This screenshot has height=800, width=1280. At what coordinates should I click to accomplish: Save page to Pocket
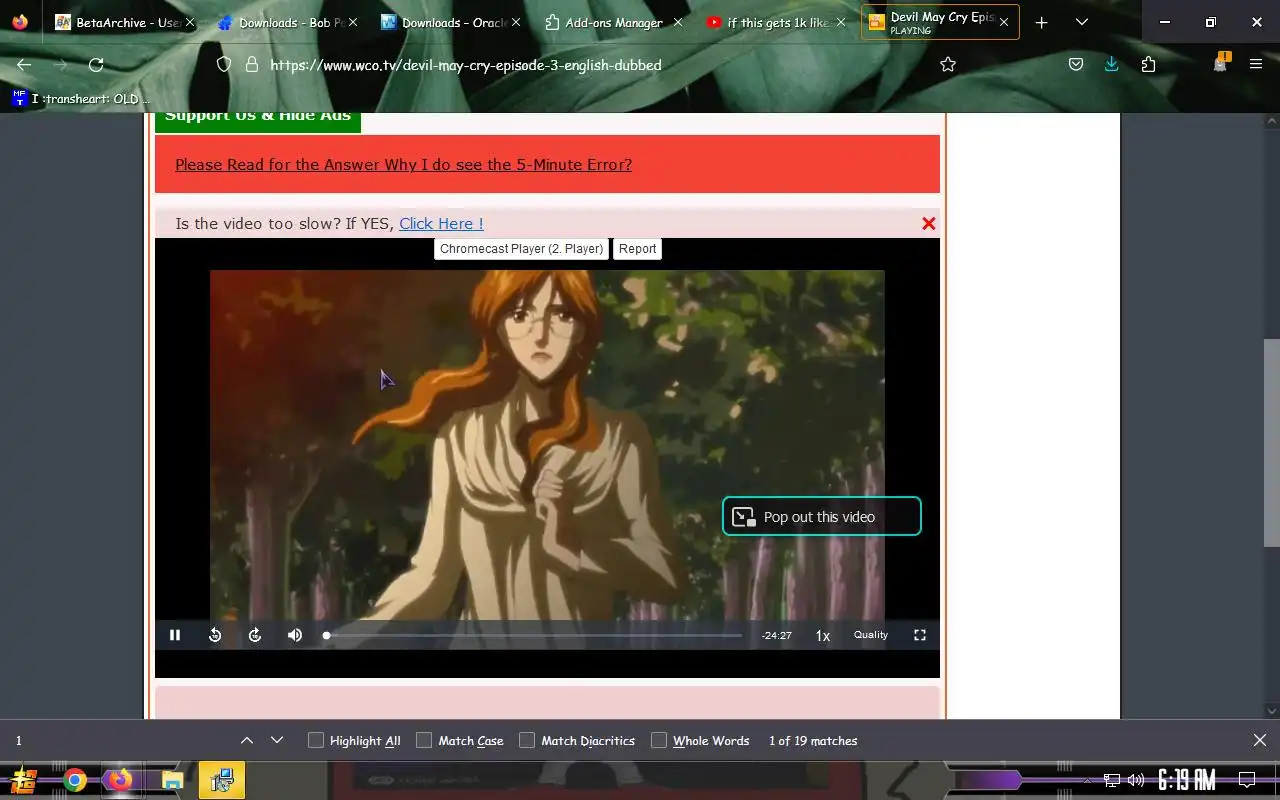1076,64
